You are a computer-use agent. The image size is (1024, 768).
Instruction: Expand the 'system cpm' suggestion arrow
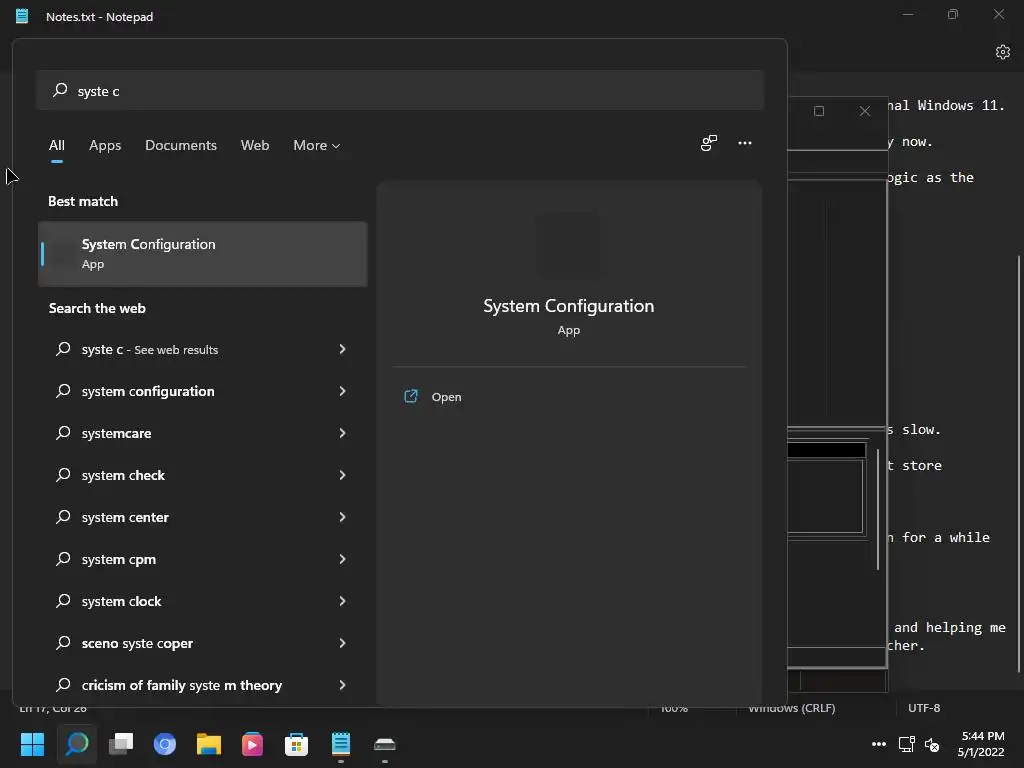[342, 559]
